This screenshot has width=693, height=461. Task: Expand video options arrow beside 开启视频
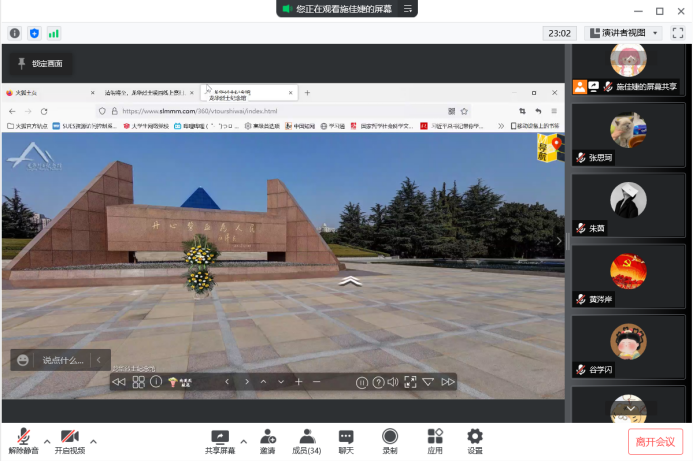click(x=93, y=441)
